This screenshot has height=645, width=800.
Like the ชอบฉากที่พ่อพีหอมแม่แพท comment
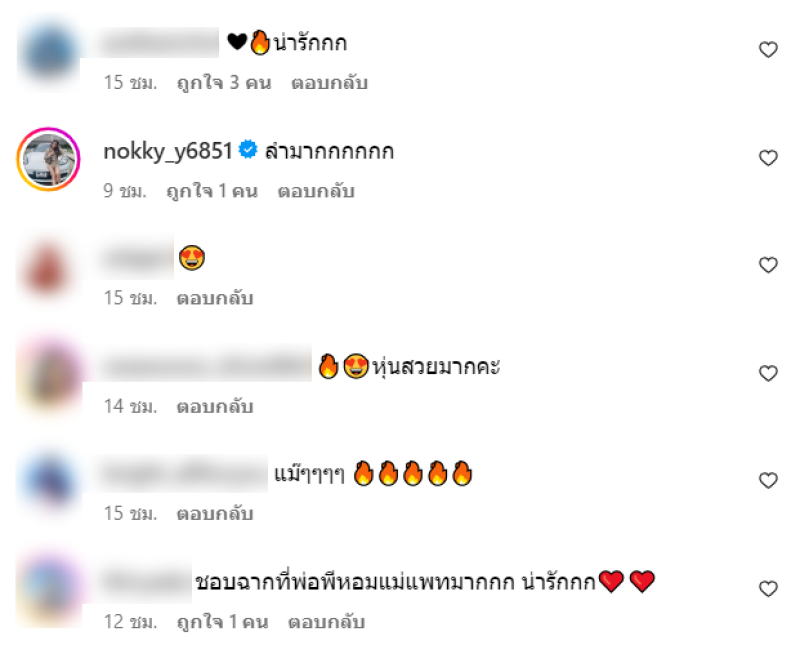tap(768, 588)
